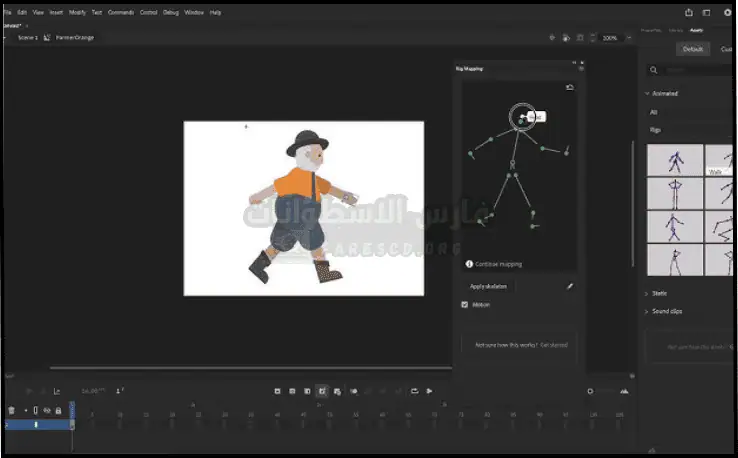Open the 100% zoom dropdown
Image resolution: width=738 pixels, height=458 pixels.
click(628, 38)
